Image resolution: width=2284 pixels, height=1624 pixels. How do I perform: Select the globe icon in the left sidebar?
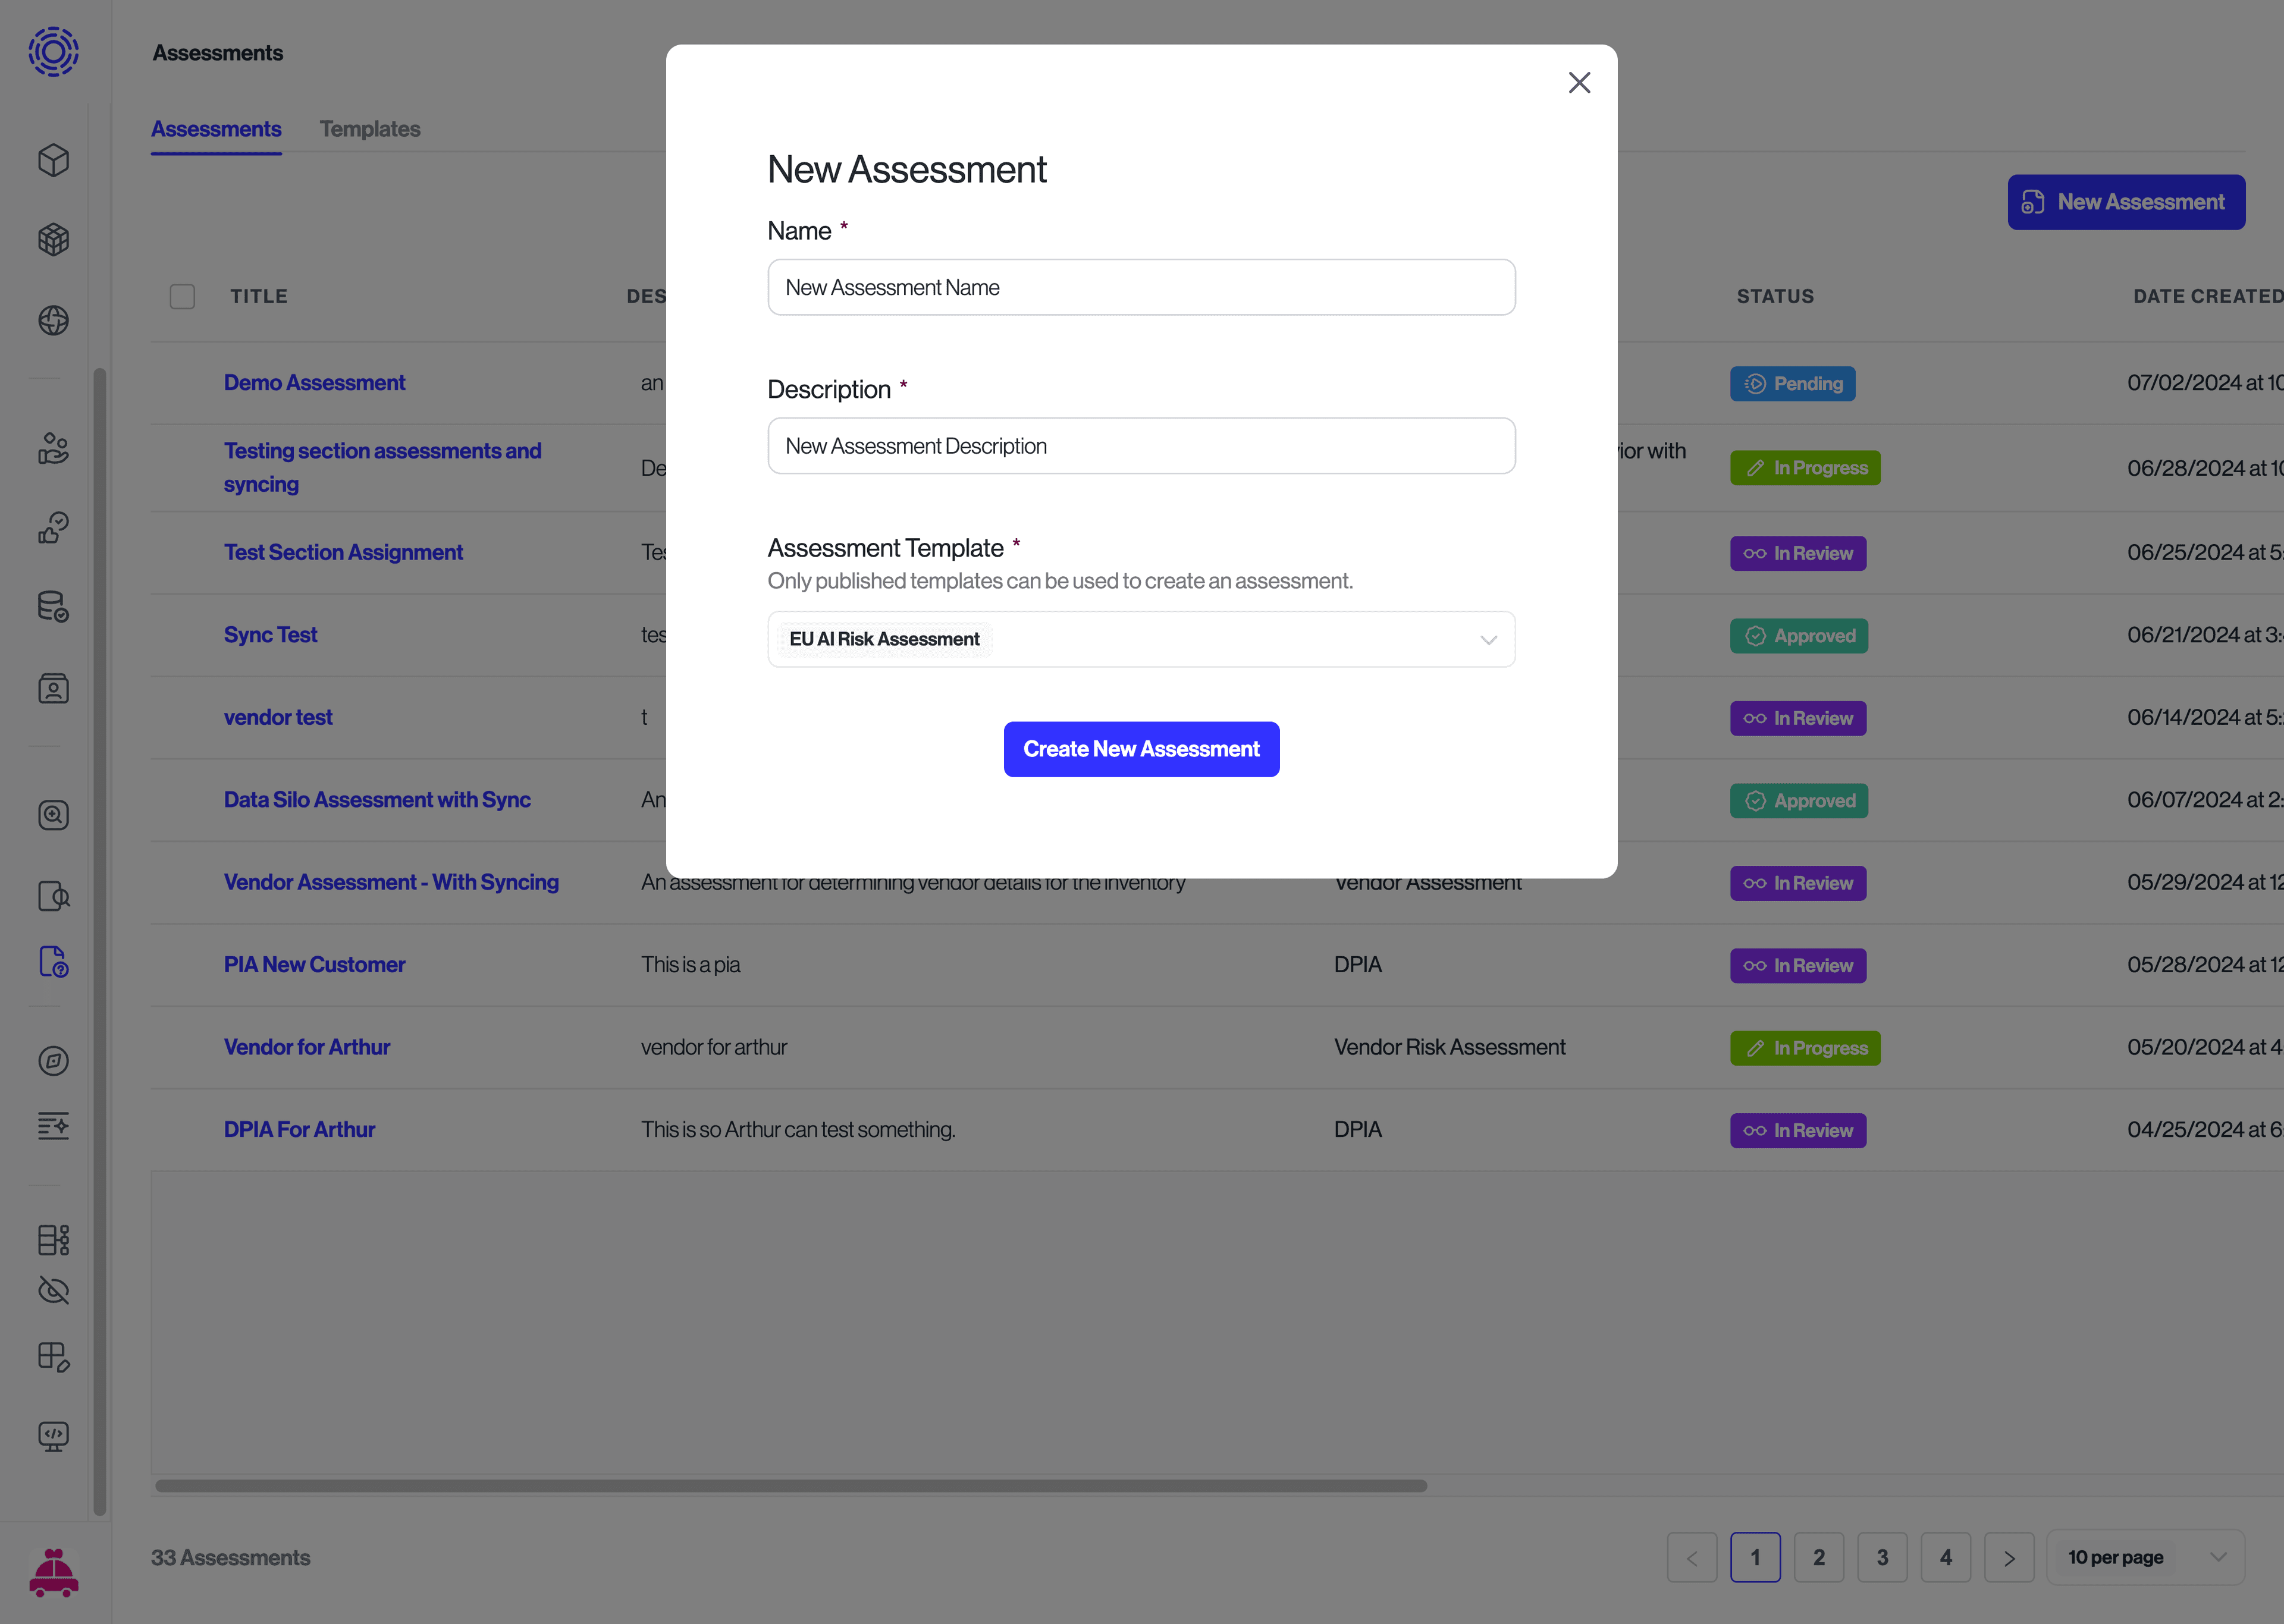click(x=53, y=321)
